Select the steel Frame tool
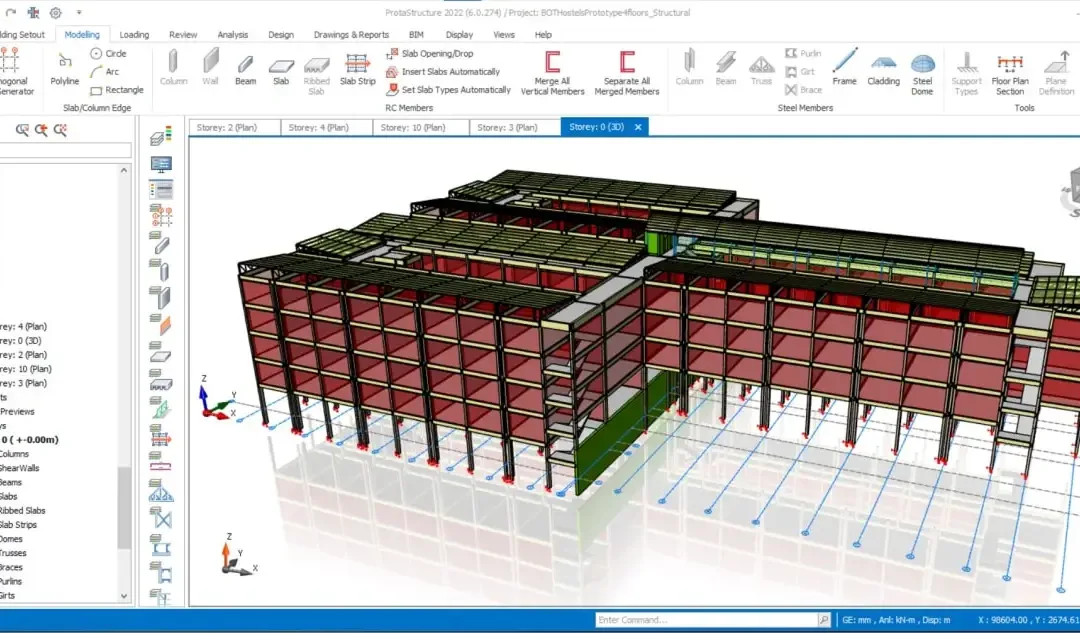The height and width of the screenshot is (633, 1080). click(844, 68)
